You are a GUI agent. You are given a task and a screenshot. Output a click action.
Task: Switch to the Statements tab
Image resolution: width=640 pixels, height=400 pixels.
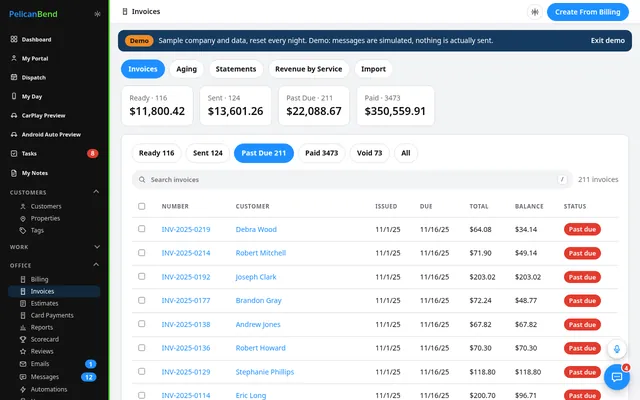[x=236, y=69]
